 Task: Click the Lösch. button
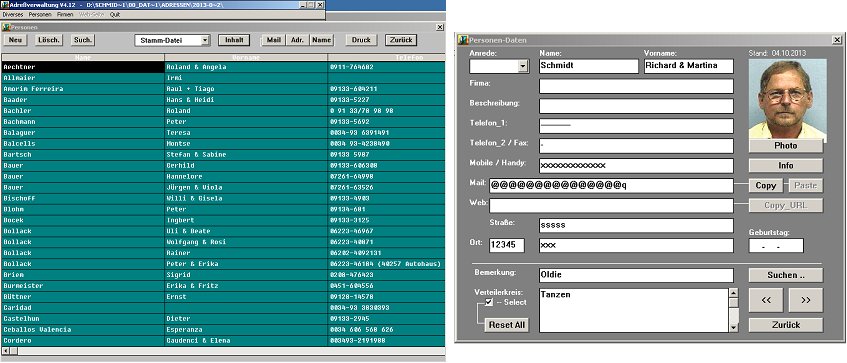(x=49, y=40)
